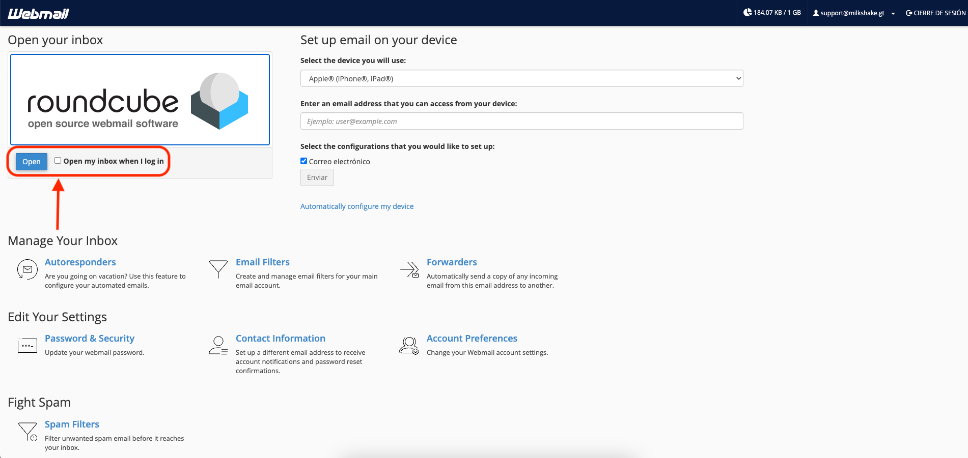Viewport: 968px width, 458px height.
Task: Expand the user account dropdown arrow
Action: click(x=893, y=13)
